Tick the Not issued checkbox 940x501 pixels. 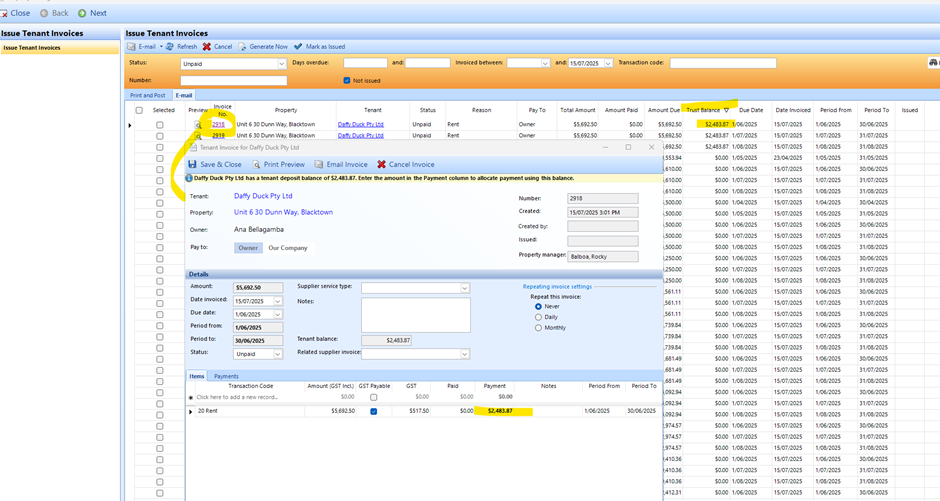pyautogui.click(x=347, y=80)
